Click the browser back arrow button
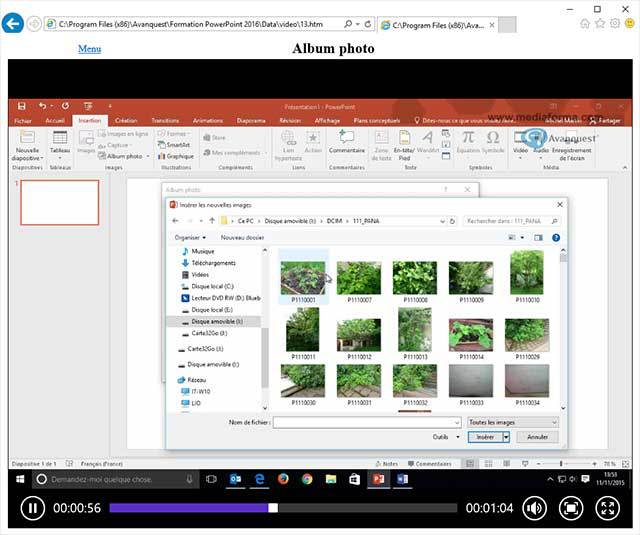Viewport: 640px width, 535px height. (x=13, y=22)
